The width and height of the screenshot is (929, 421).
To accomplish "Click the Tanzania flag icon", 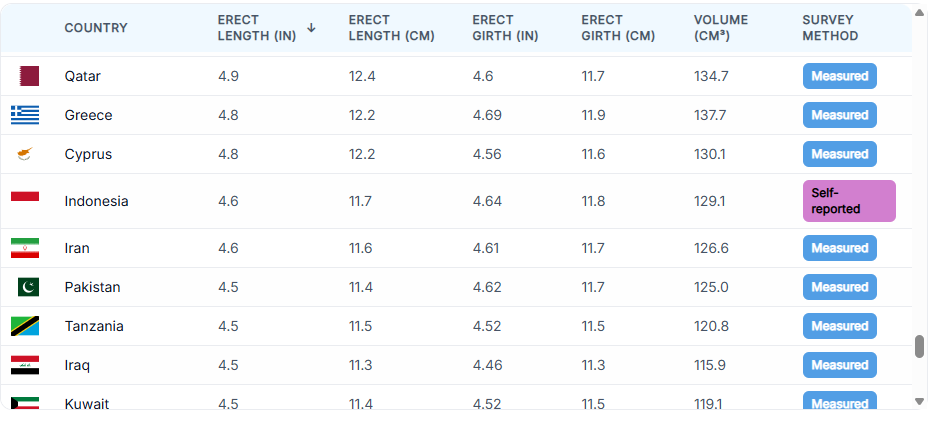I will tap(25, 326).
